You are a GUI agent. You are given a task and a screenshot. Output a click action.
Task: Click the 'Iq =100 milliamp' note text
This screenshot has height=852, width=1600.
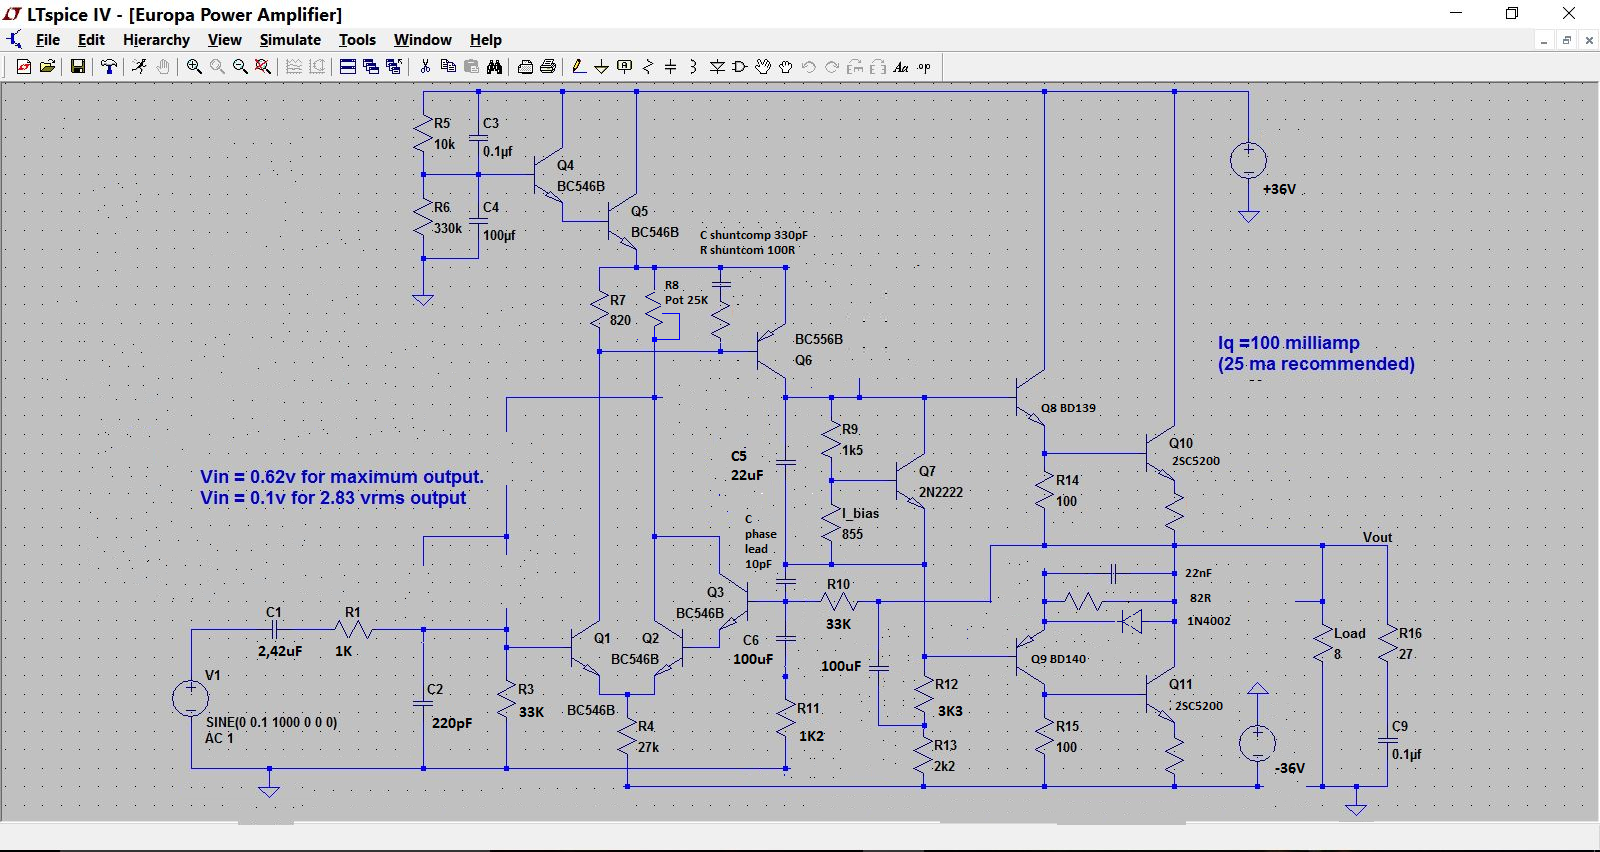[1288, 343]
